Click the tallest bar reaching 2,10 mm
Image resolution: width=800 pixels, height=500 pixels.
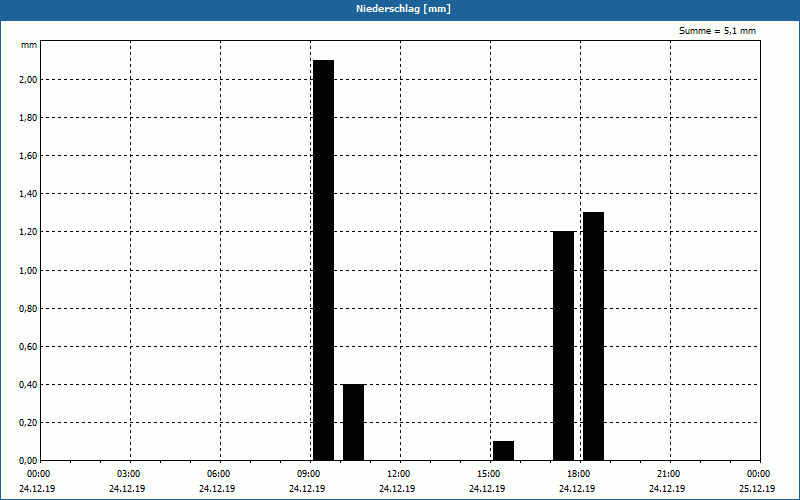pyautogui.click(x=323, y=260)
